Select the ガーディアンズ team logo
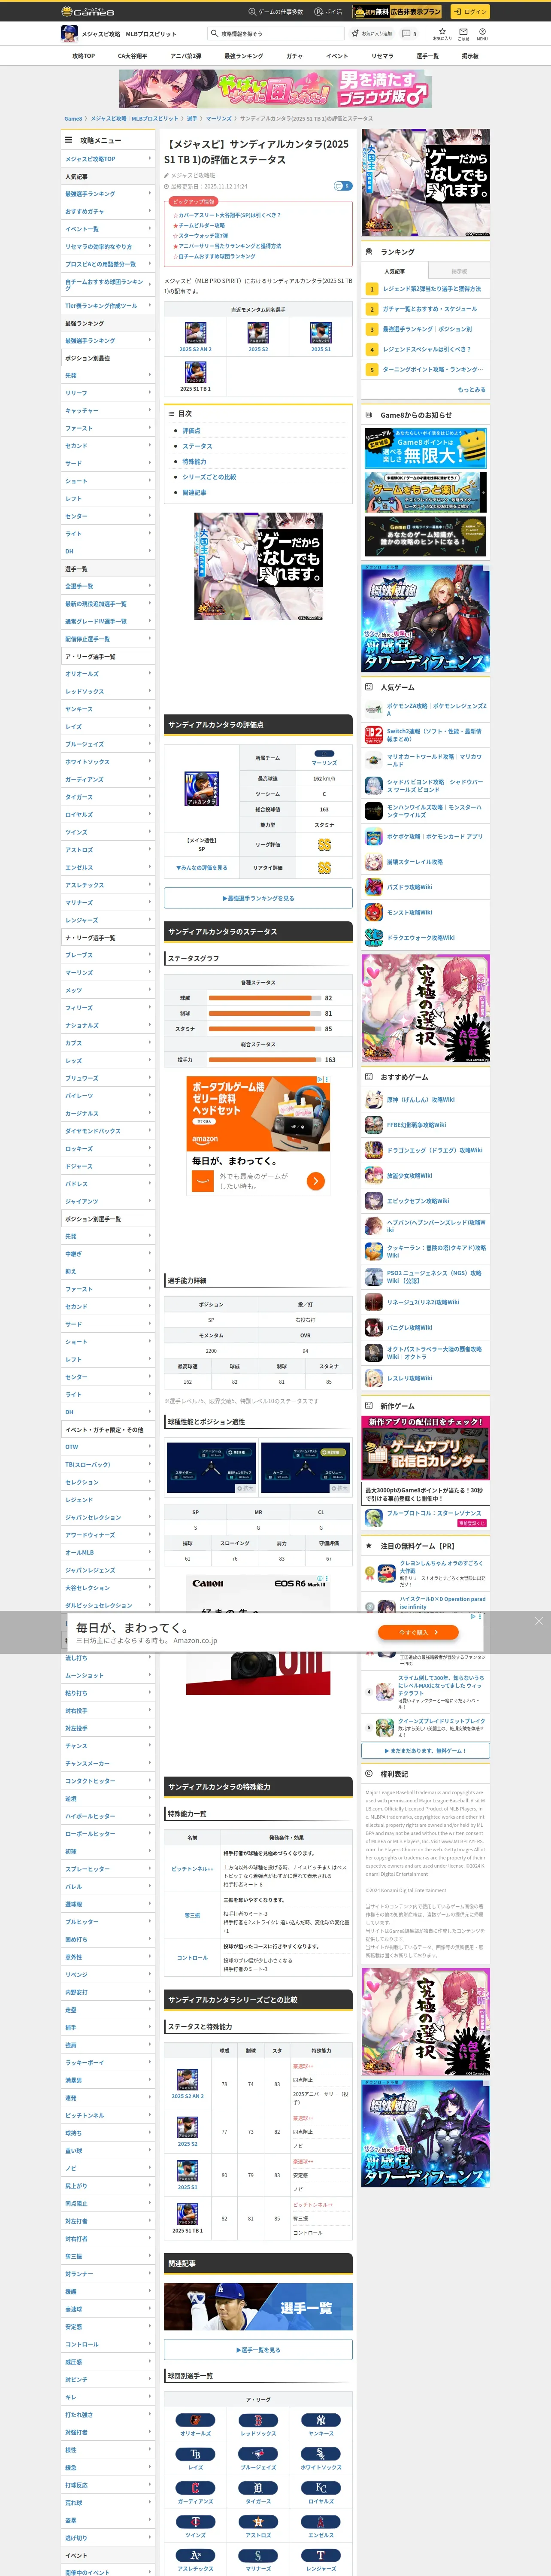 tap(195, 2487)
